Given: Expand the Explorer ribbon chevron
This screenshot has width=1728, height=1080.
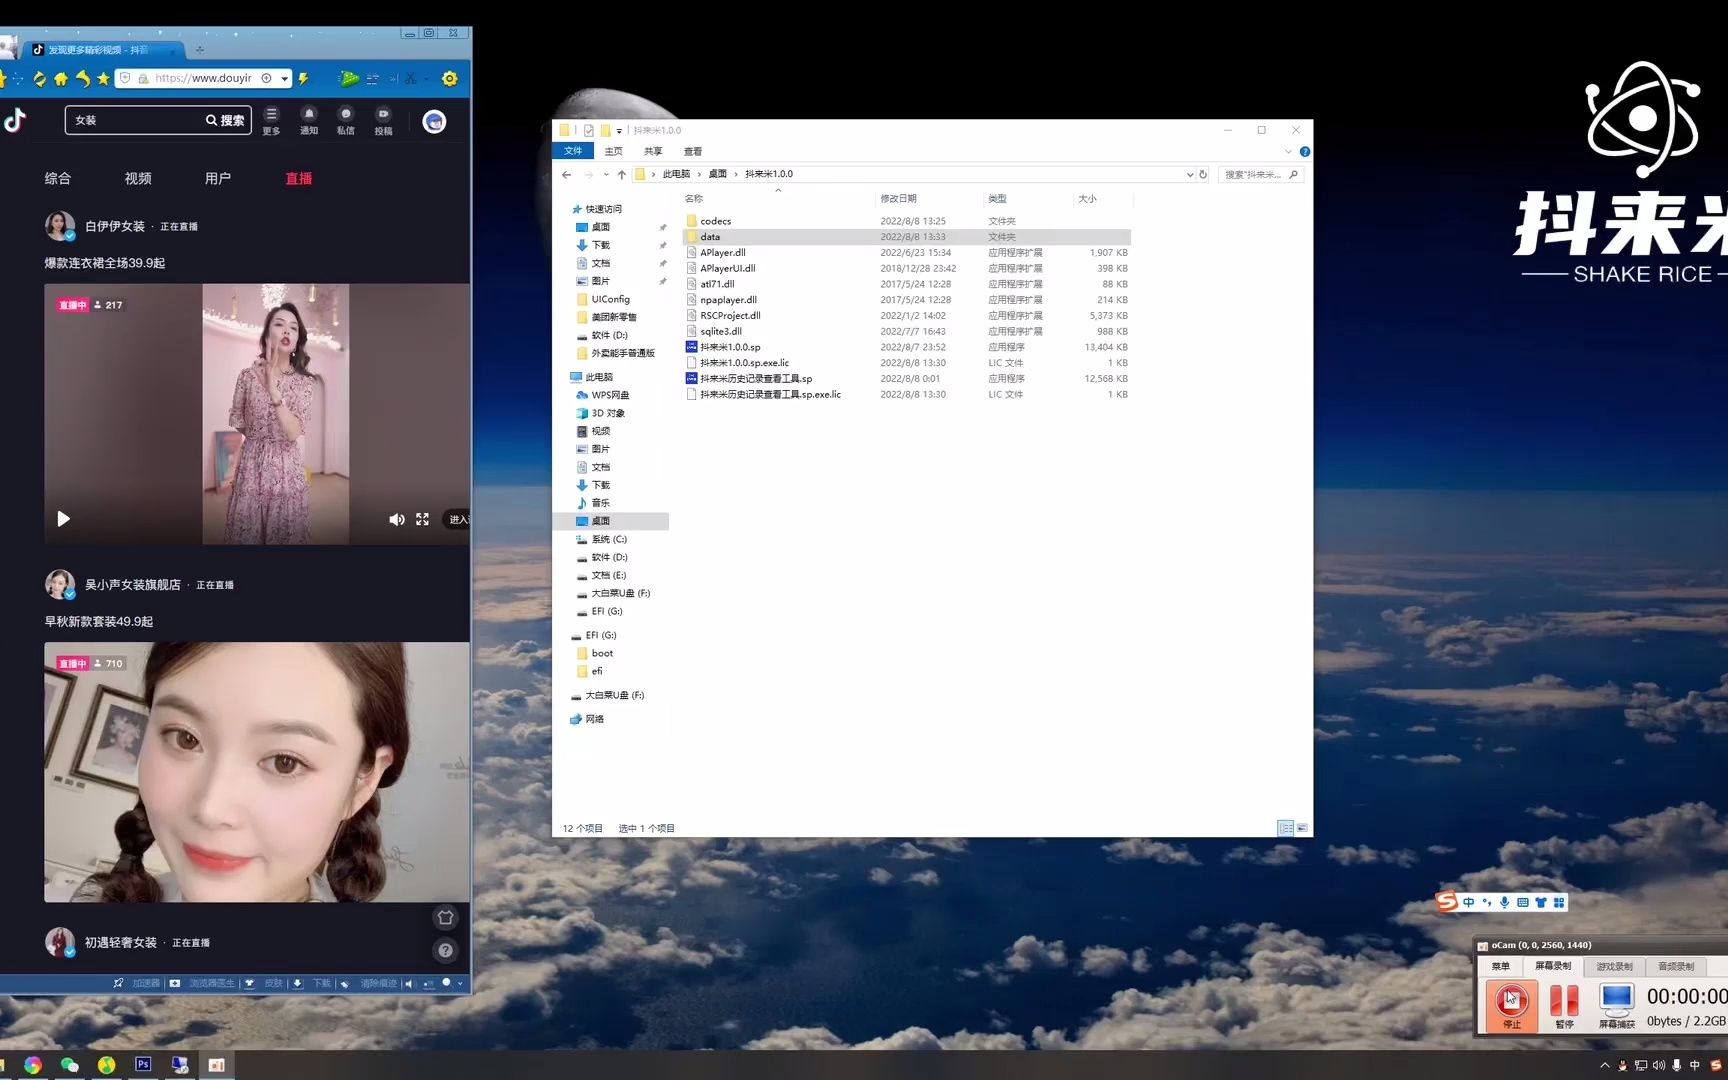Looking at the screenshot, I should [x=1288, y=152].
